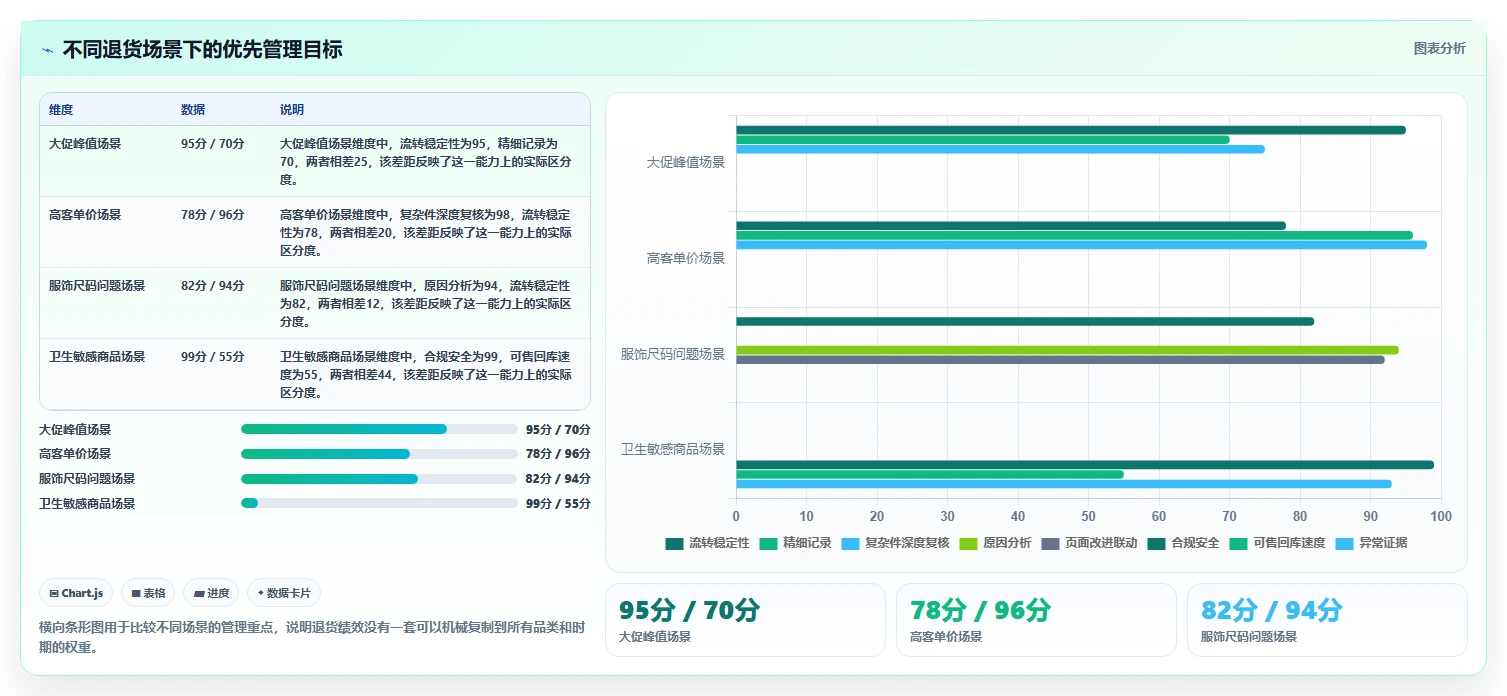Image resolution: width=1507 pixels, height=696 pixels.
Task: Click 服饰尺码问题场景 dark-green bar reaching 82
Action: coord(1025,321)
